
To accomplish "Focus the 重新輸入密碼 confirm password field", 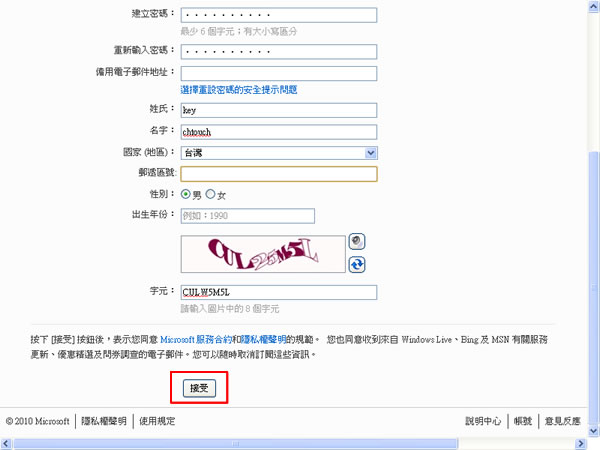I will click(279, 52).
